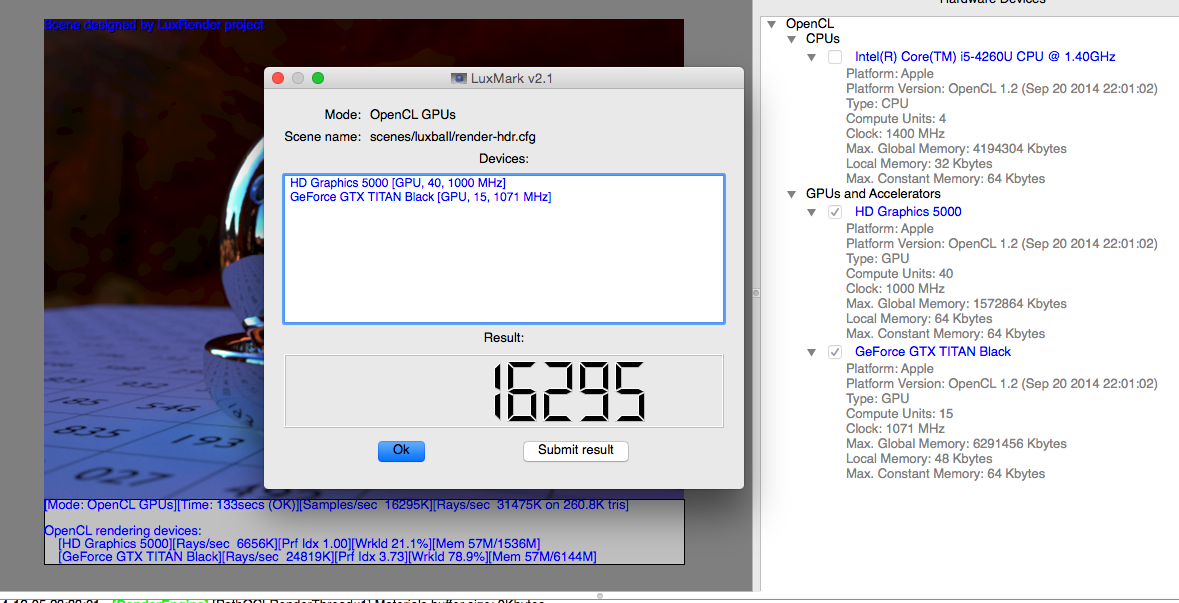The width and height of the screenshot is (1179, 603).
Task: Click 'Max. Global Memory: 4194304 Kbytes' text
Action: pyautogui.click(x=956, y=148)
